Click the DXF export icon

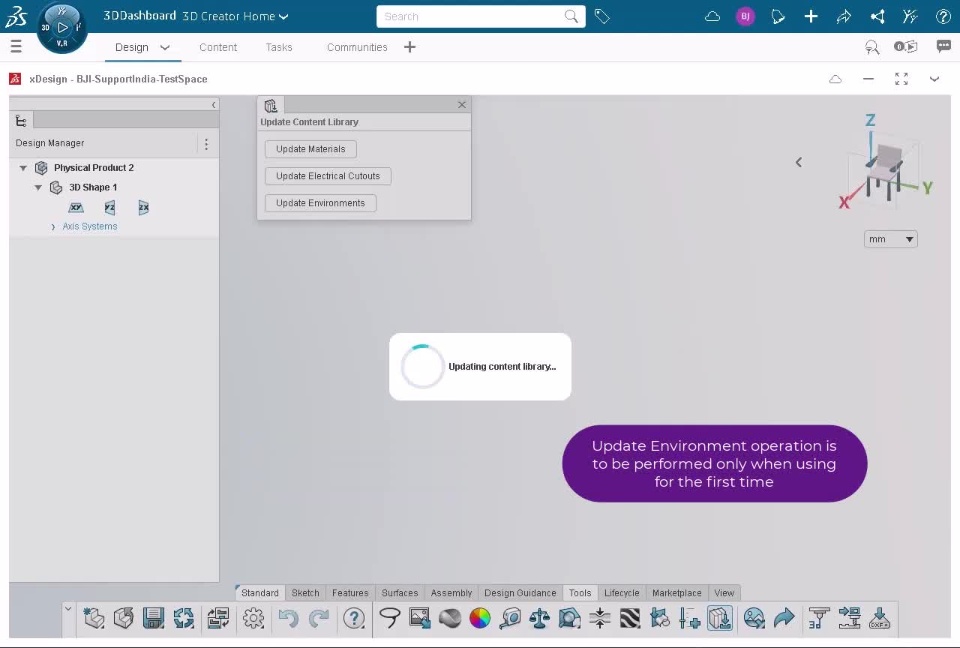point(879,618)
